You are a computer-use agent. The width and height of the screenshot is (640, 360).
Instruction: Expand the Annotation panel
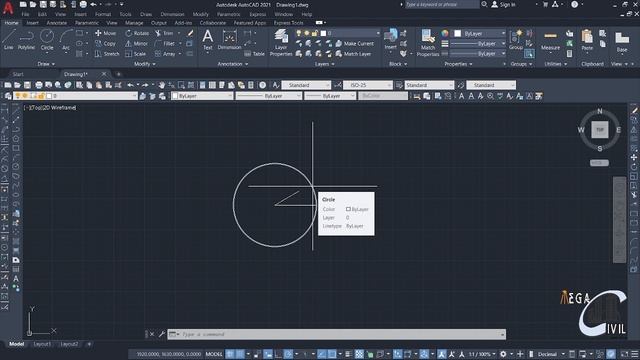[233, 64]
